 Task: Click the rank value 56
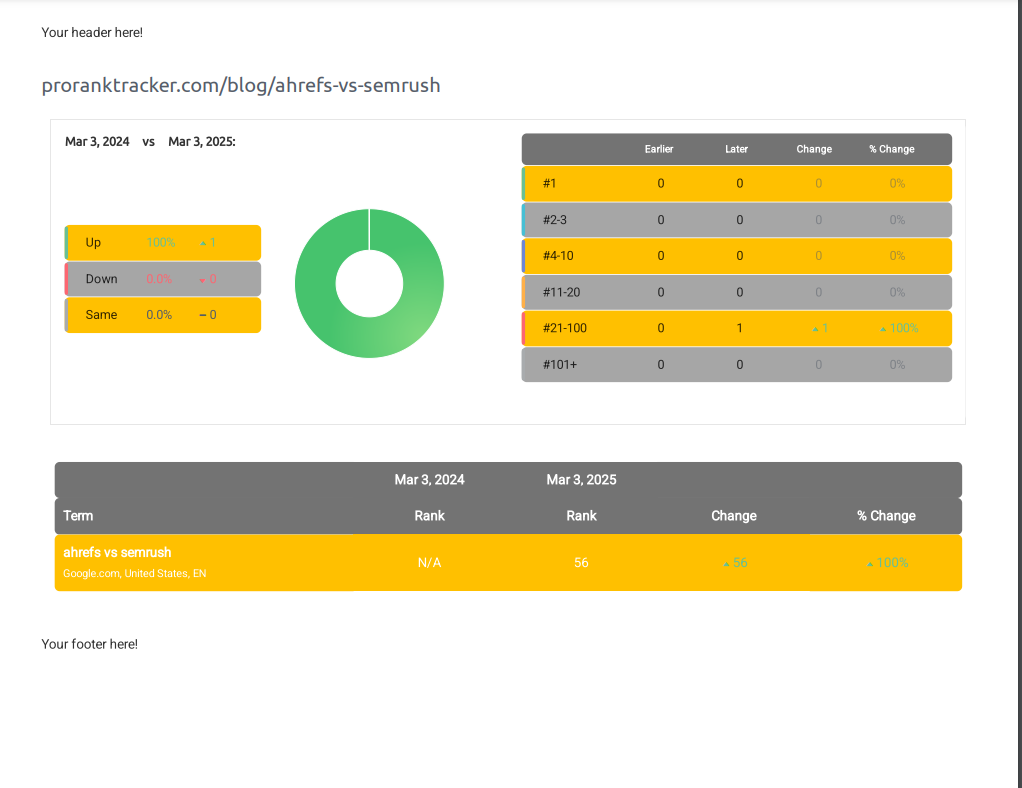click(581, 562)
